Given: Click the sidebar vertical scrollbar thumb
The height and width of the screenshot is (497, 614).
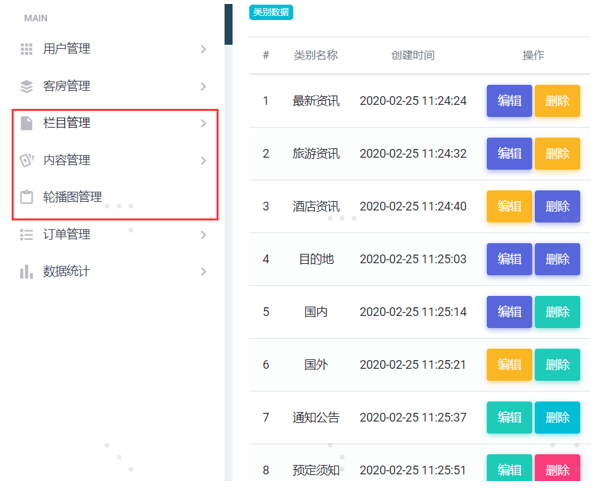Looking at the screenshot, I should coord(228,24).
